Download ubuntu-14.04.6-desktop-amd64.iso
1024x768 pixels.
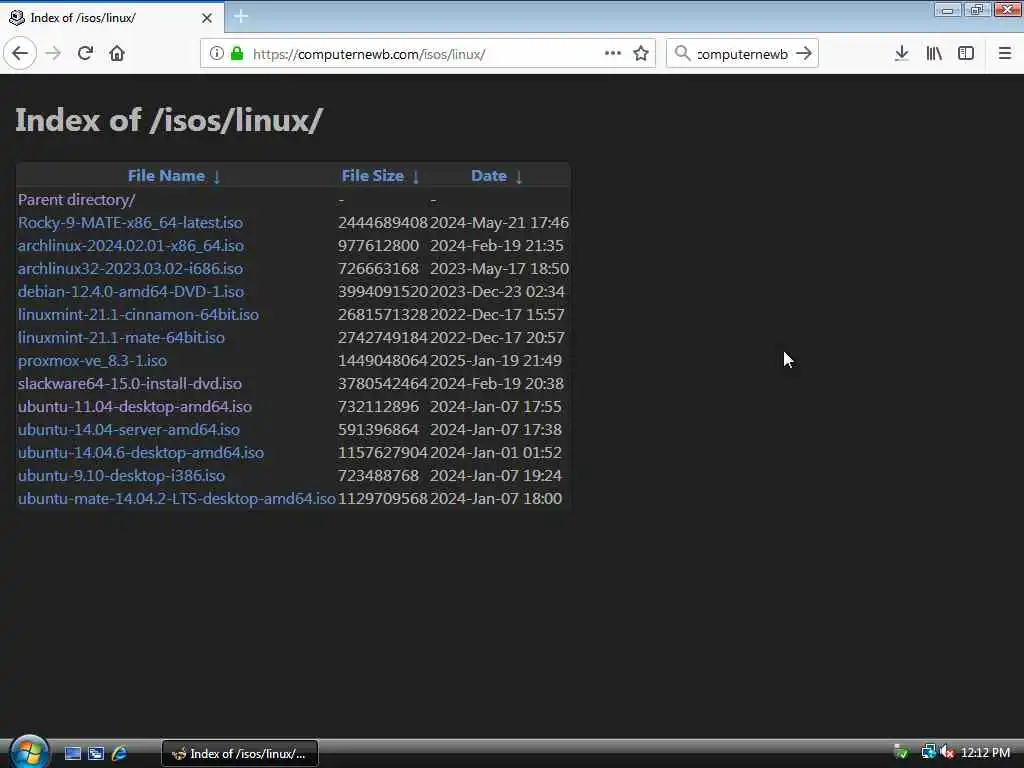click(x=140, y=453)
